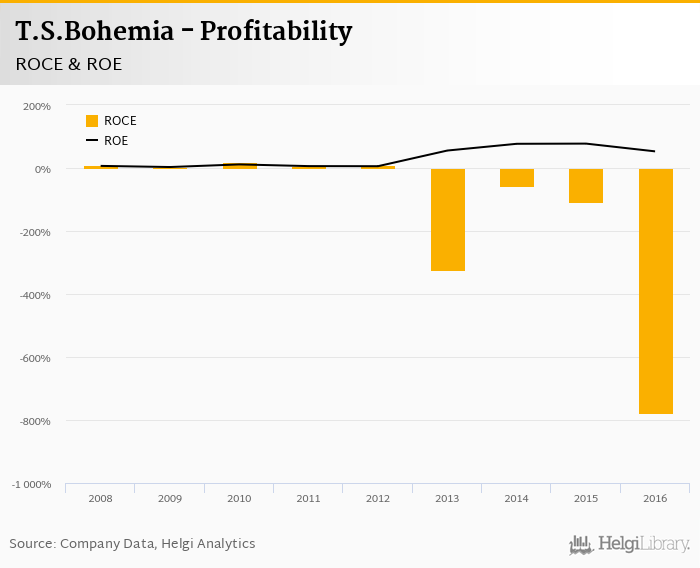
Task: Click the 2010 x-axis label
Action: coord(239,498)
